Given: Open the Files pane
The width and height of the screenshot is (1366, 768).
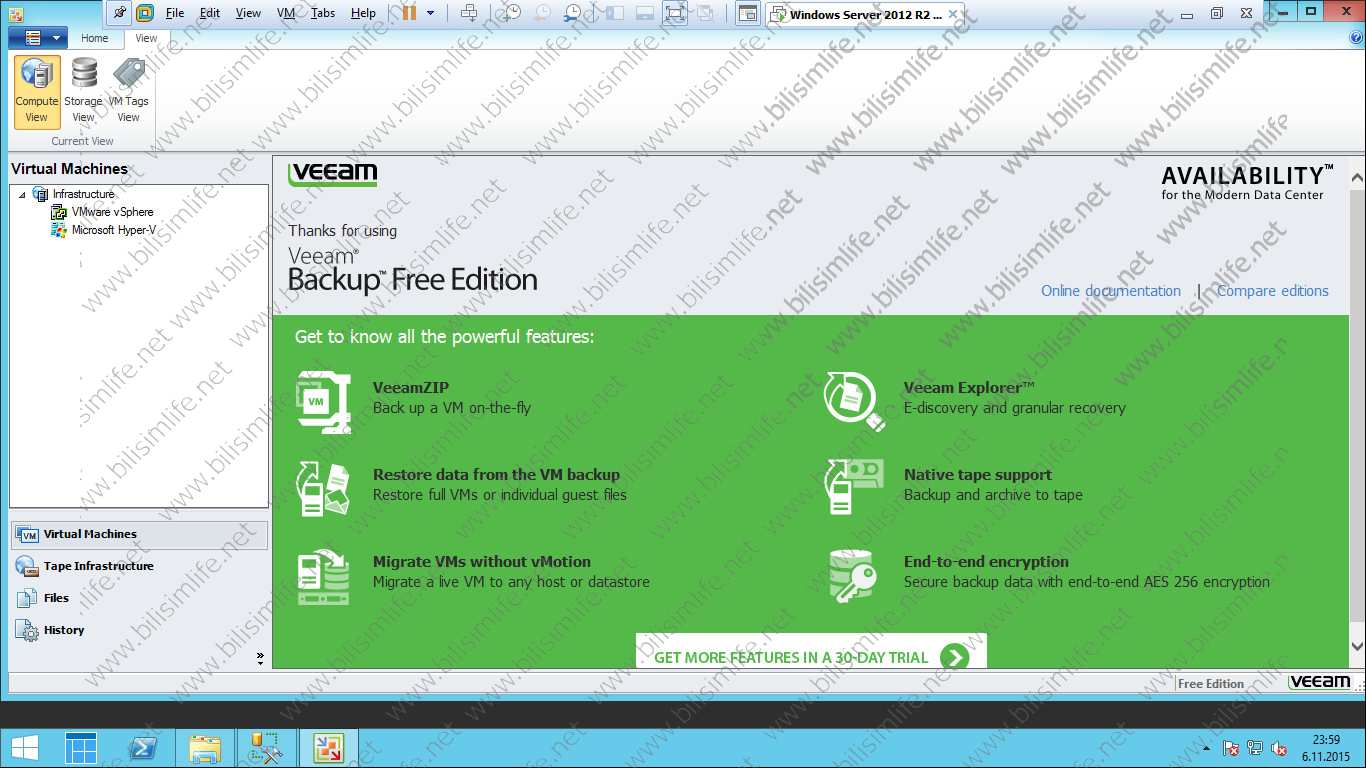Looking at the screenshot, I should point(139,598).
